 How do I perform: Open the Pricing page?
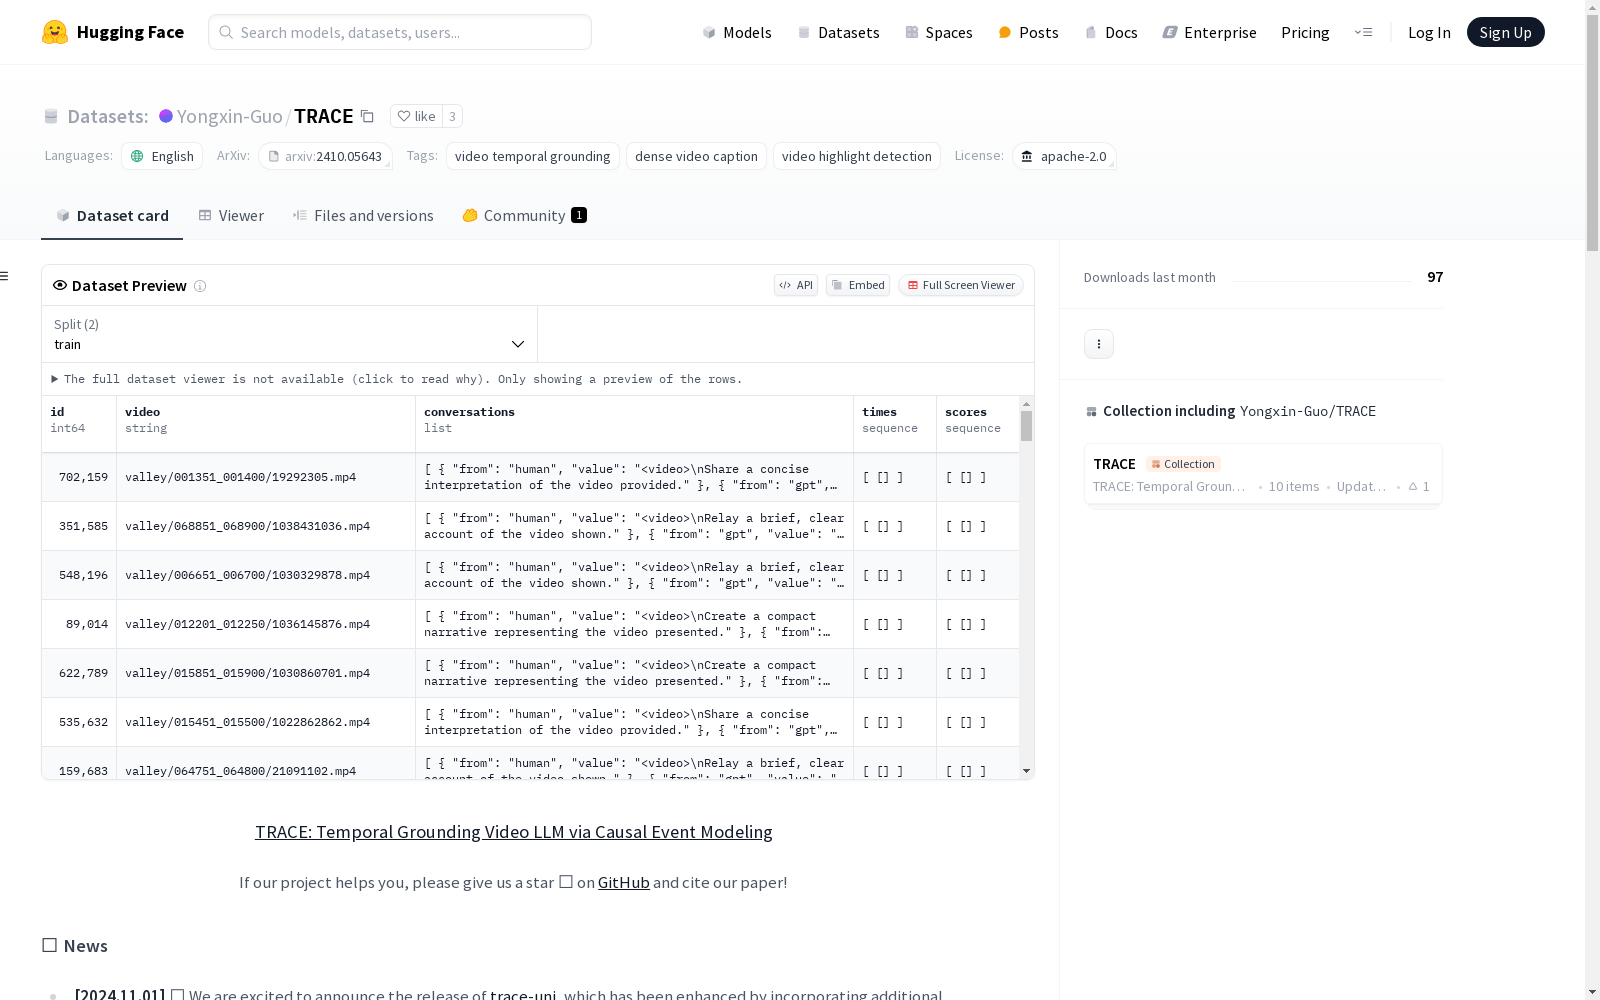pyautogui.click(x=1305, y=32)
